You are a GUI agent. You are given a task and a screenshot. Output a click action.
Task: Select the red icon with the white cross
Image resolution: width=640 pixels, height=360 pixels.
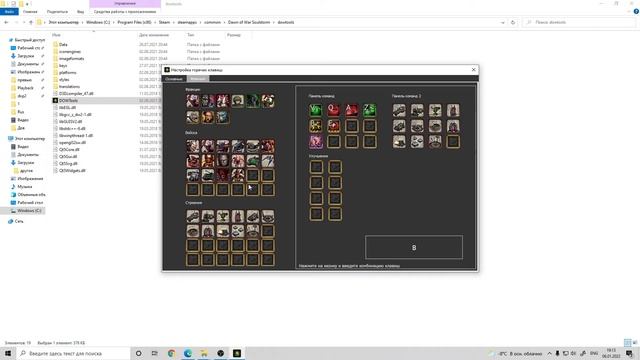(333, 126)
